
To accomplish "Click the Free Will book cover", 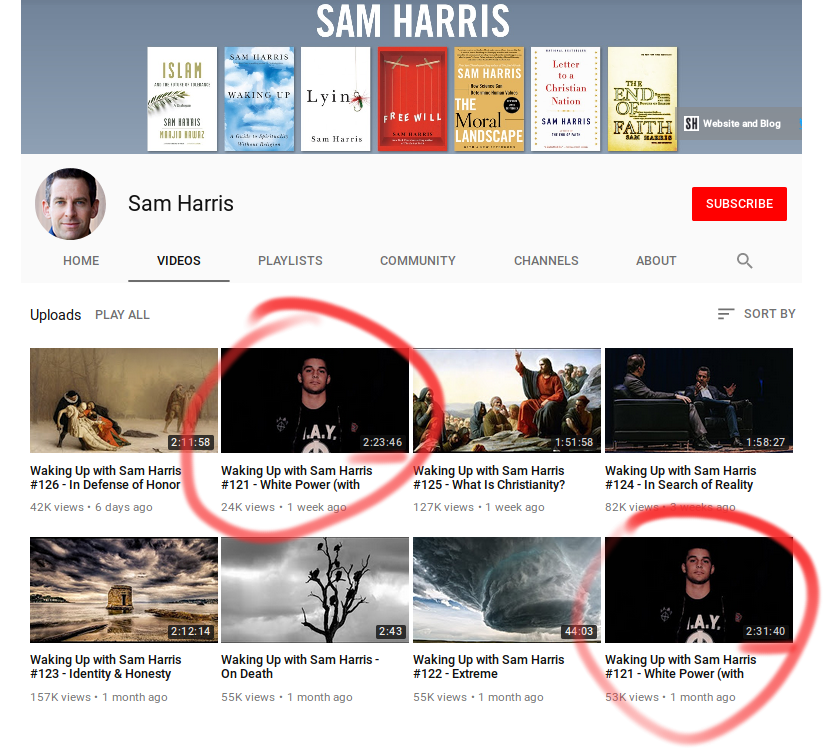I will 413,99.
